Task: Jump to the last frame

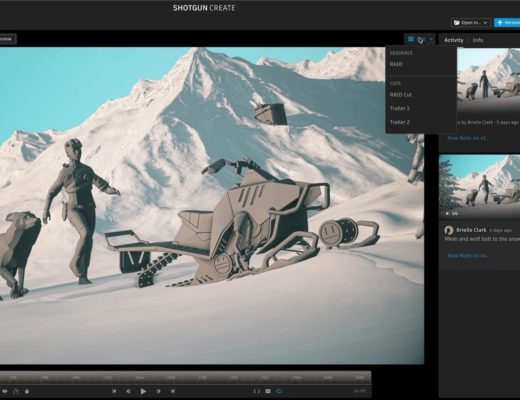Action: tap(173, 391)
